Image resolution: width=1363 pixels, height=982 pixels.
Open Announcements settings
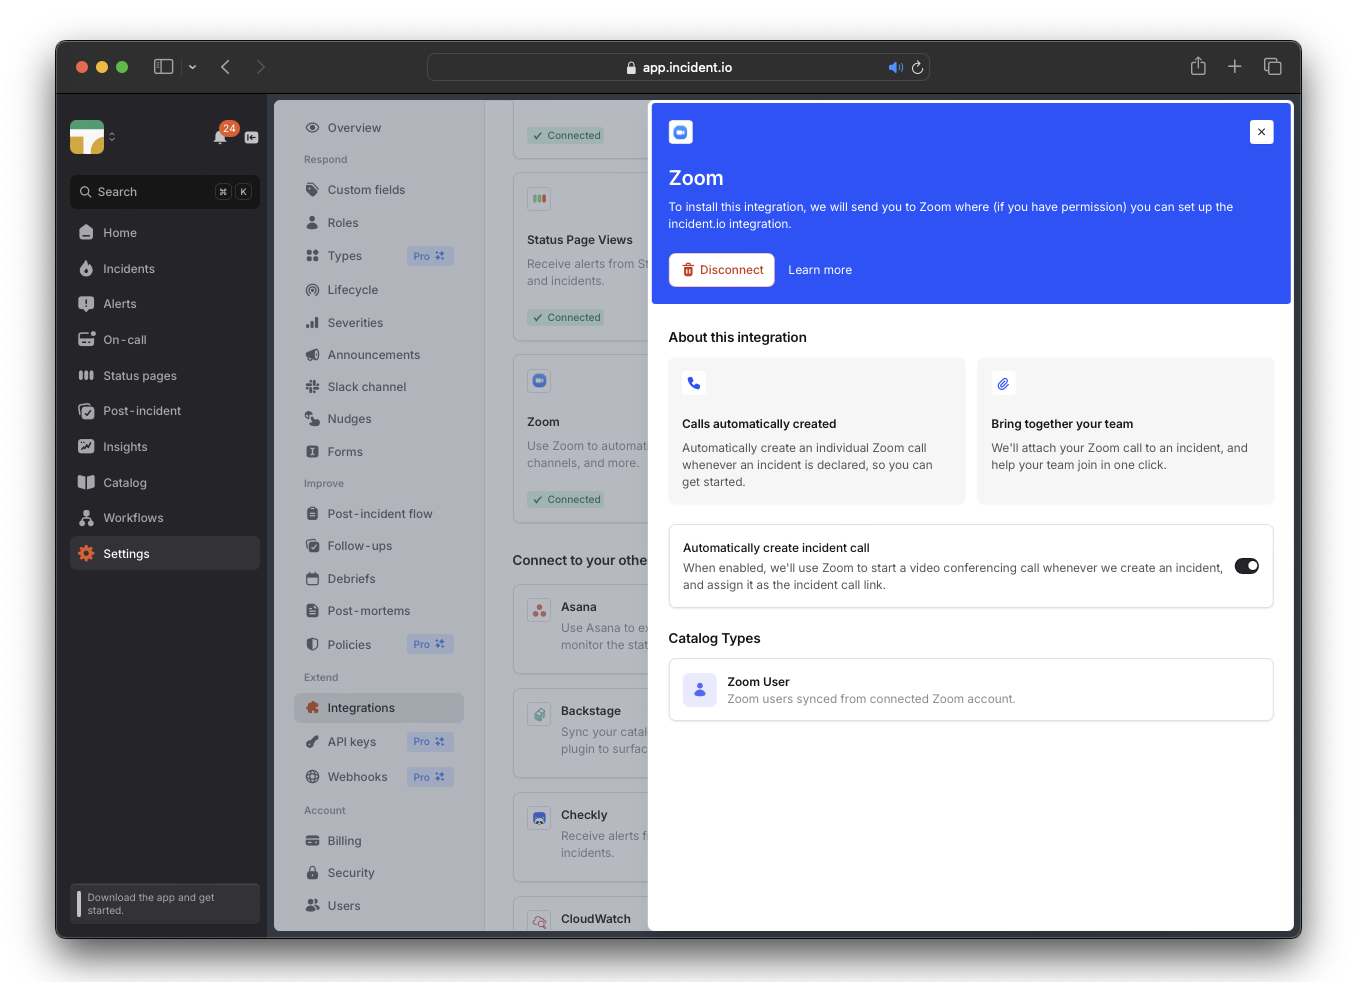point(379,355)
